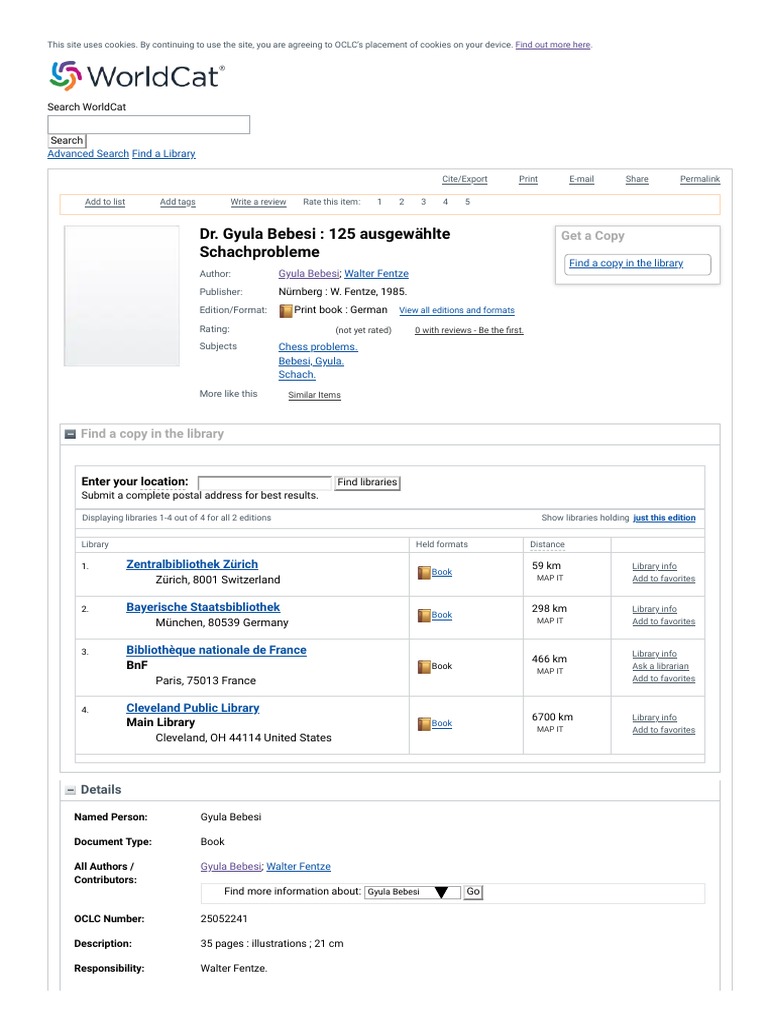
Task: Open the Cite/Export menu item
Action: 465,179
